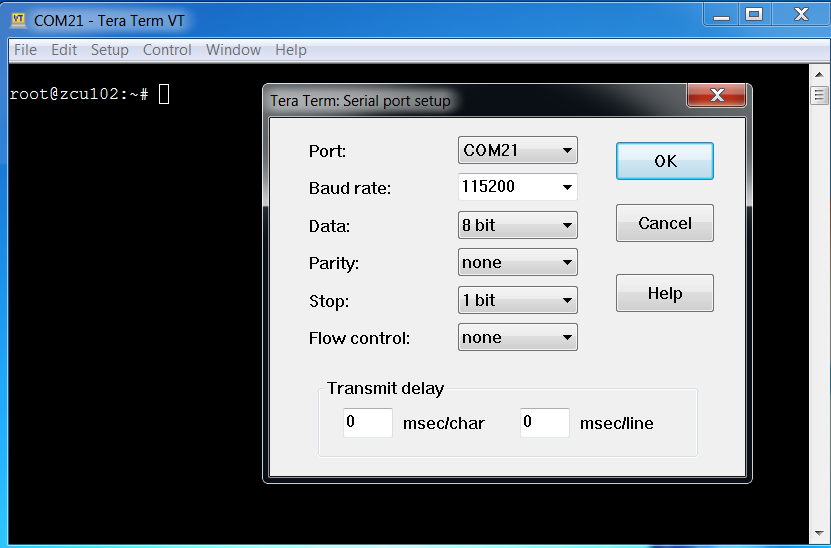This screenshot has width=831, height=548.
Task: Confirm serial settings with OK
Action: coord(665,161)
